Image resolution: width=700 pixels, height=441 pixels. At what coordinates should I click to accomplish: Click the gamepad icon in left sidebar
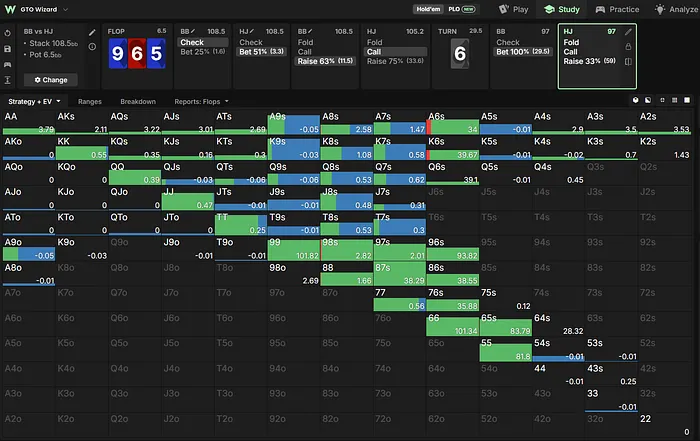click(8, 65)
